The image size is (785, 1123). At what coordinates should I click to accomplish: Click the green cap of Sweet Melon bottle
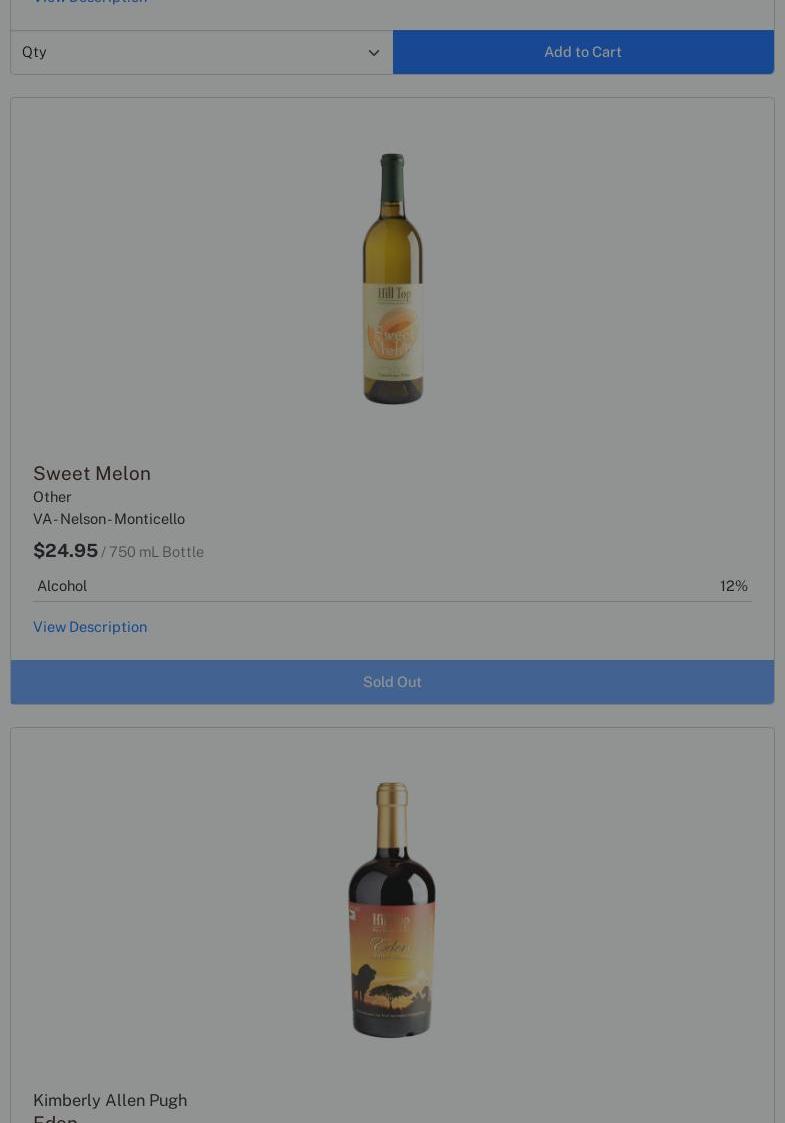click(x=392, y=178)
